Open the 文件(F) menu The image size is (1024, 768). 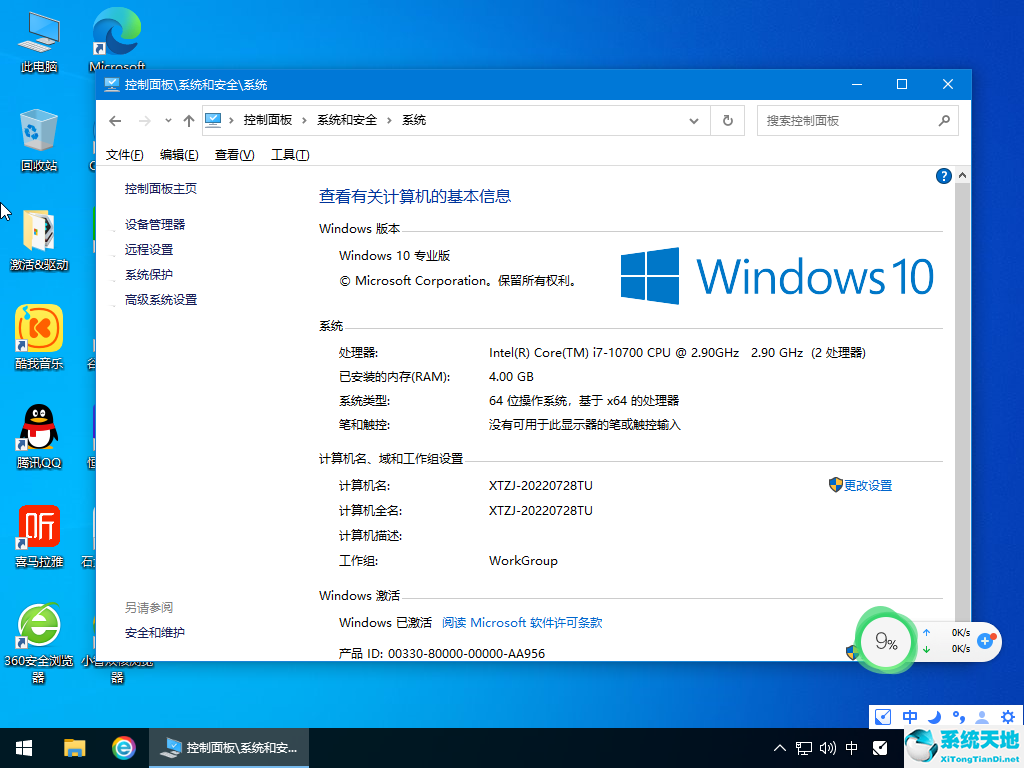click(125, 155)
